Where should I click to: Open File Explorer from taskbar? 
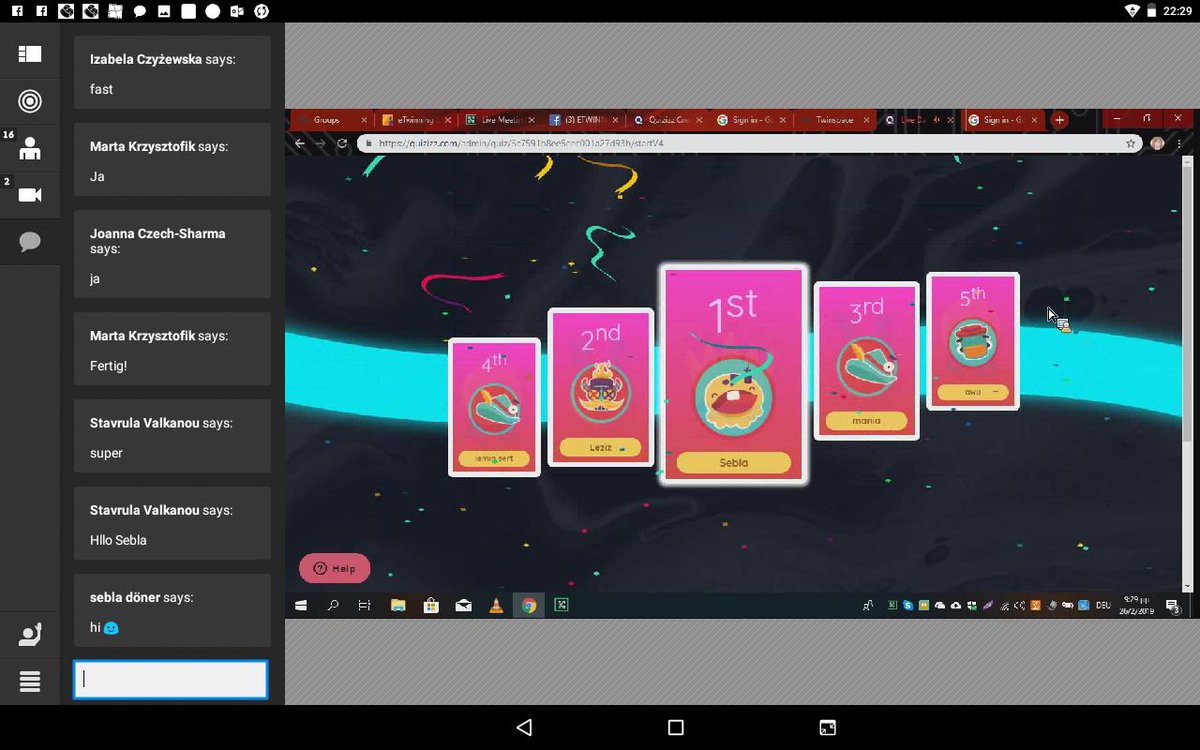click(x=398, y=605)
